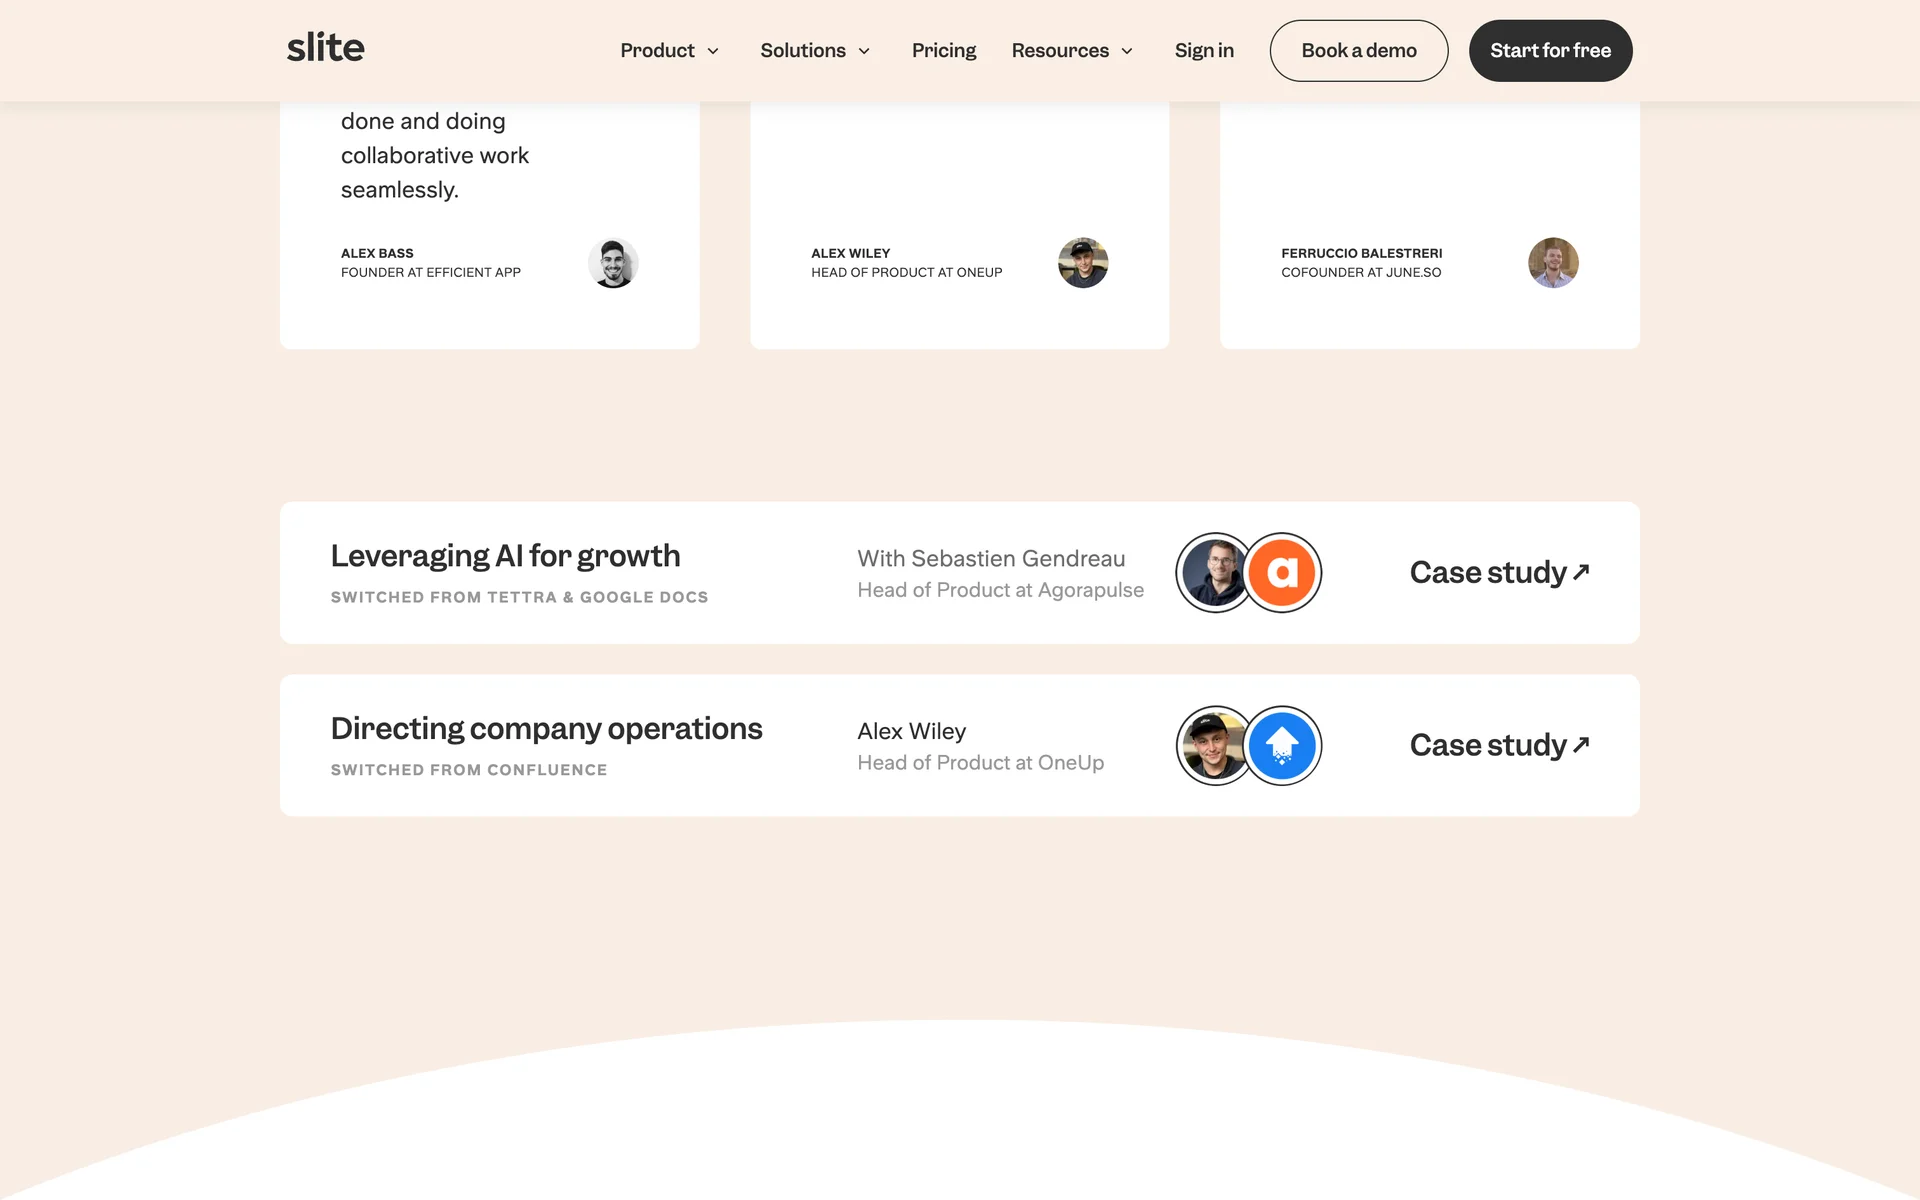1920x1200 pixels.
Task: Click the Leveraging AI for growth heading
Action: [x=505, y=556]
